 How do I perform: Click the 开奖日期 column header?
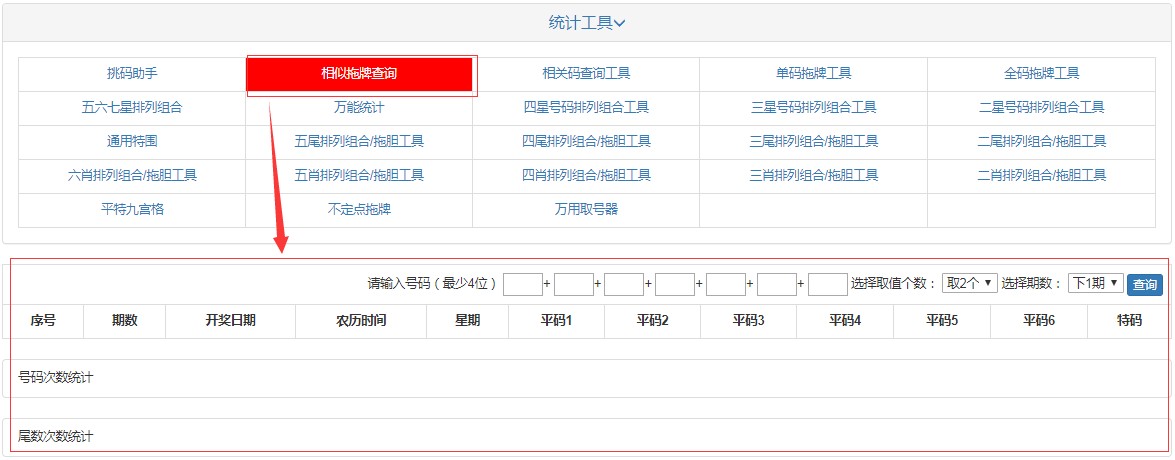pyautogui.click(x=230, y=321)
